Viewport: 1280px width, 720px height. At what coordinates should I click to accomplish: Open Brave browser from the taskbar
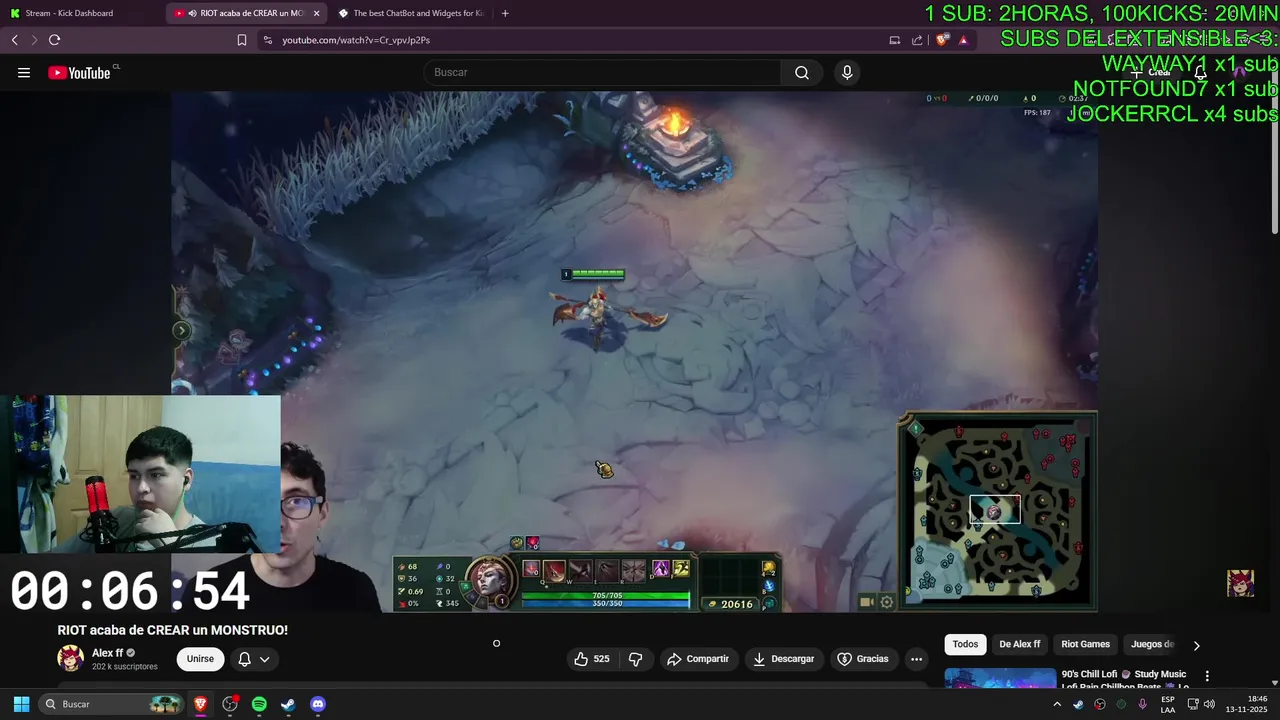[x=201, y=704]
